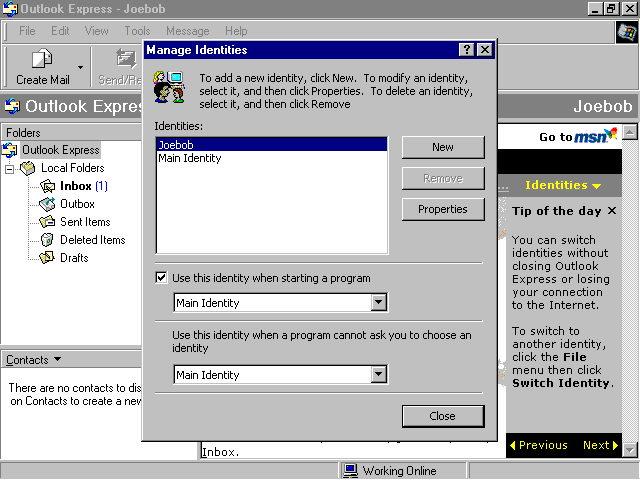This screenshot has width=640, height=480.
Task: Click the identities people icon in dialog
Action: pyautogui.click(x=169, y=87)
